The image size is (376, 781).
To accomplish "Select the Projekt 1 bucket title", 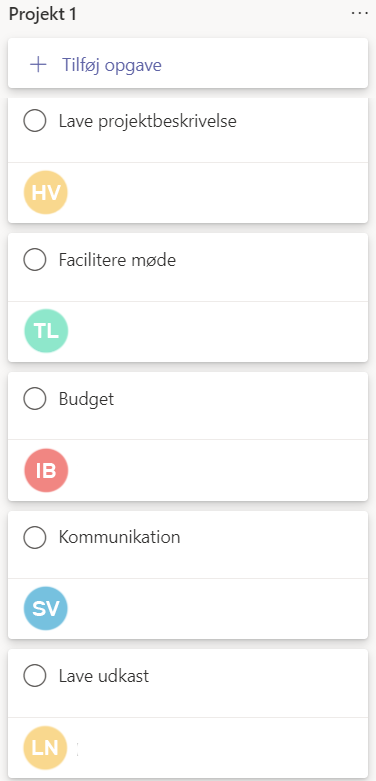I will [43, 14].
